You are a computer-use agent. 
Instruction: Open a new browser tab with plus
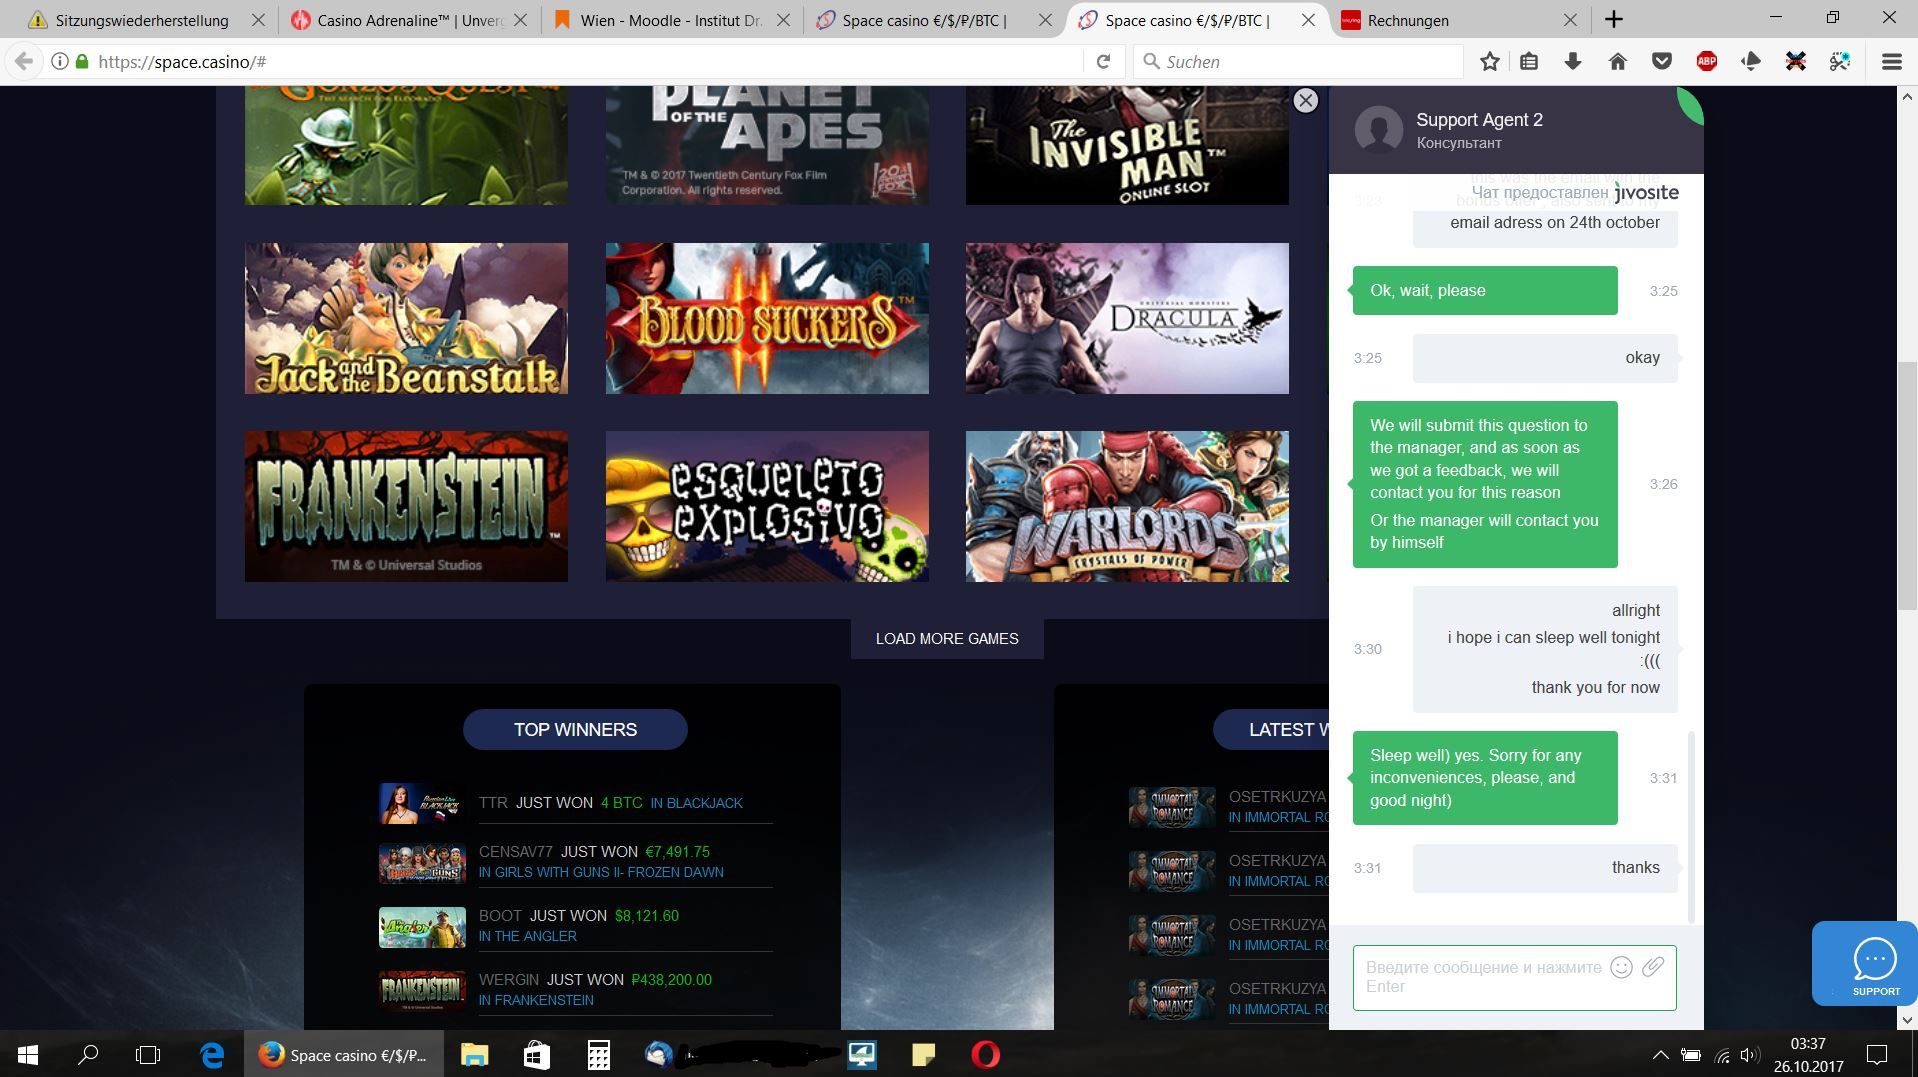point(1613,19)
